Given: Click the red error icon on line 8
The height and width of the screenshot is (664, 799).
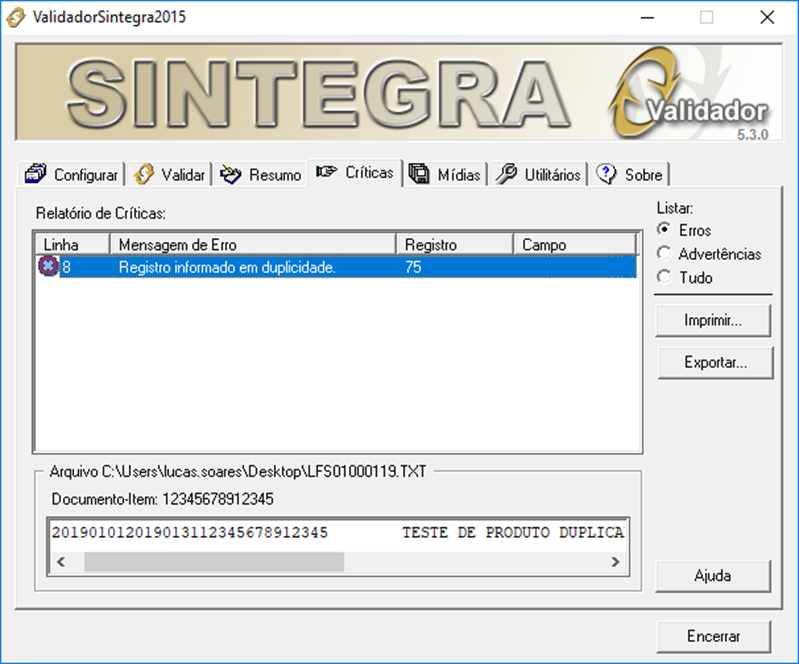Looking at the screenshot, I should pos(48,266).
